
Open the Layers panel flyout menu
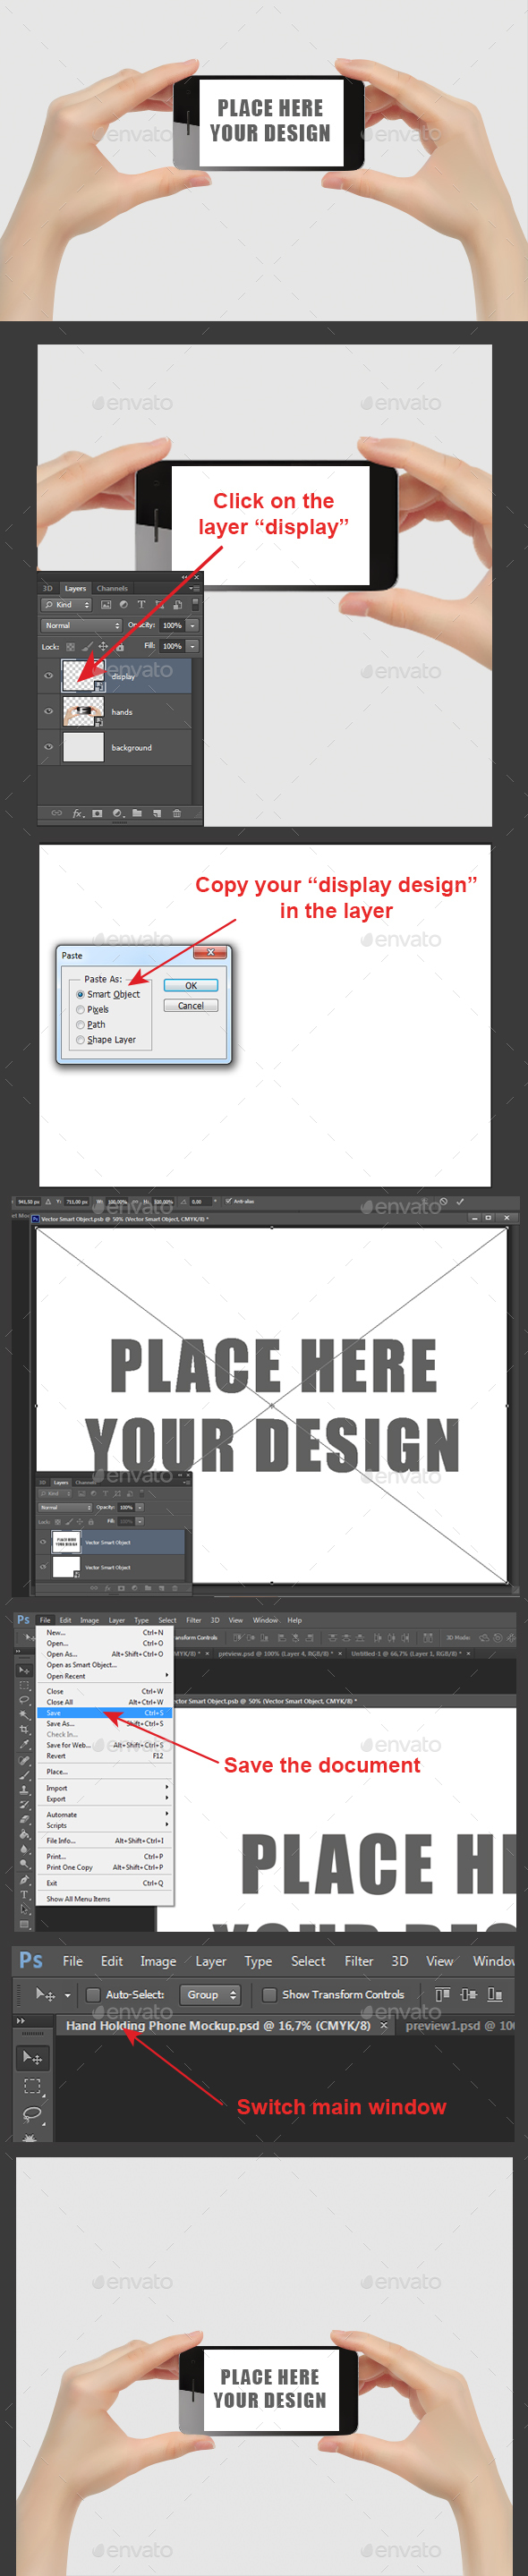tap(196, 588)
